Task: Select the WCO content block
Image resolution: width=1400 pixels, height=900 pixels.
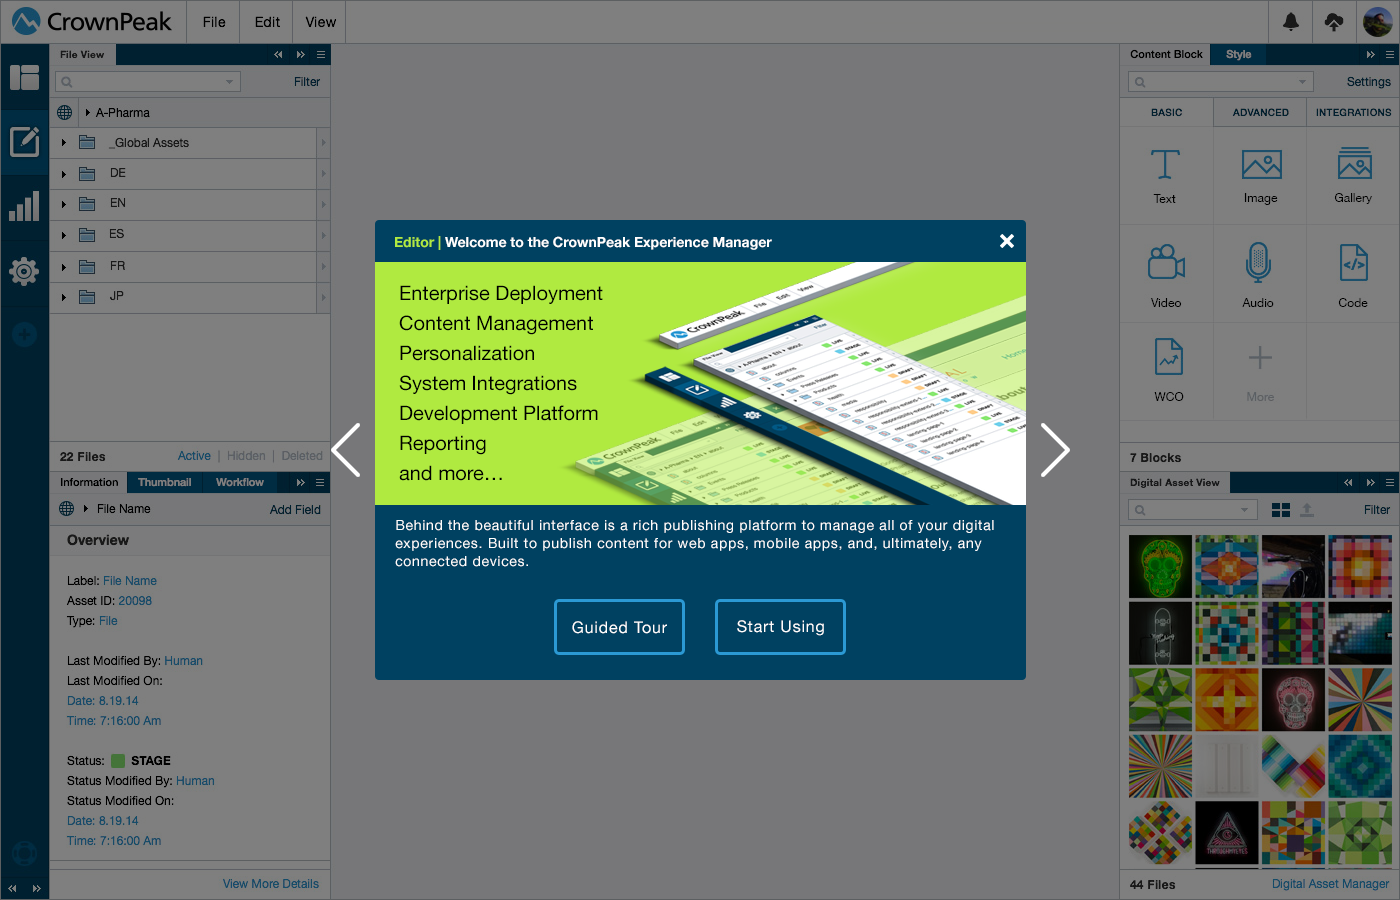Action: tap(1168, 370)
